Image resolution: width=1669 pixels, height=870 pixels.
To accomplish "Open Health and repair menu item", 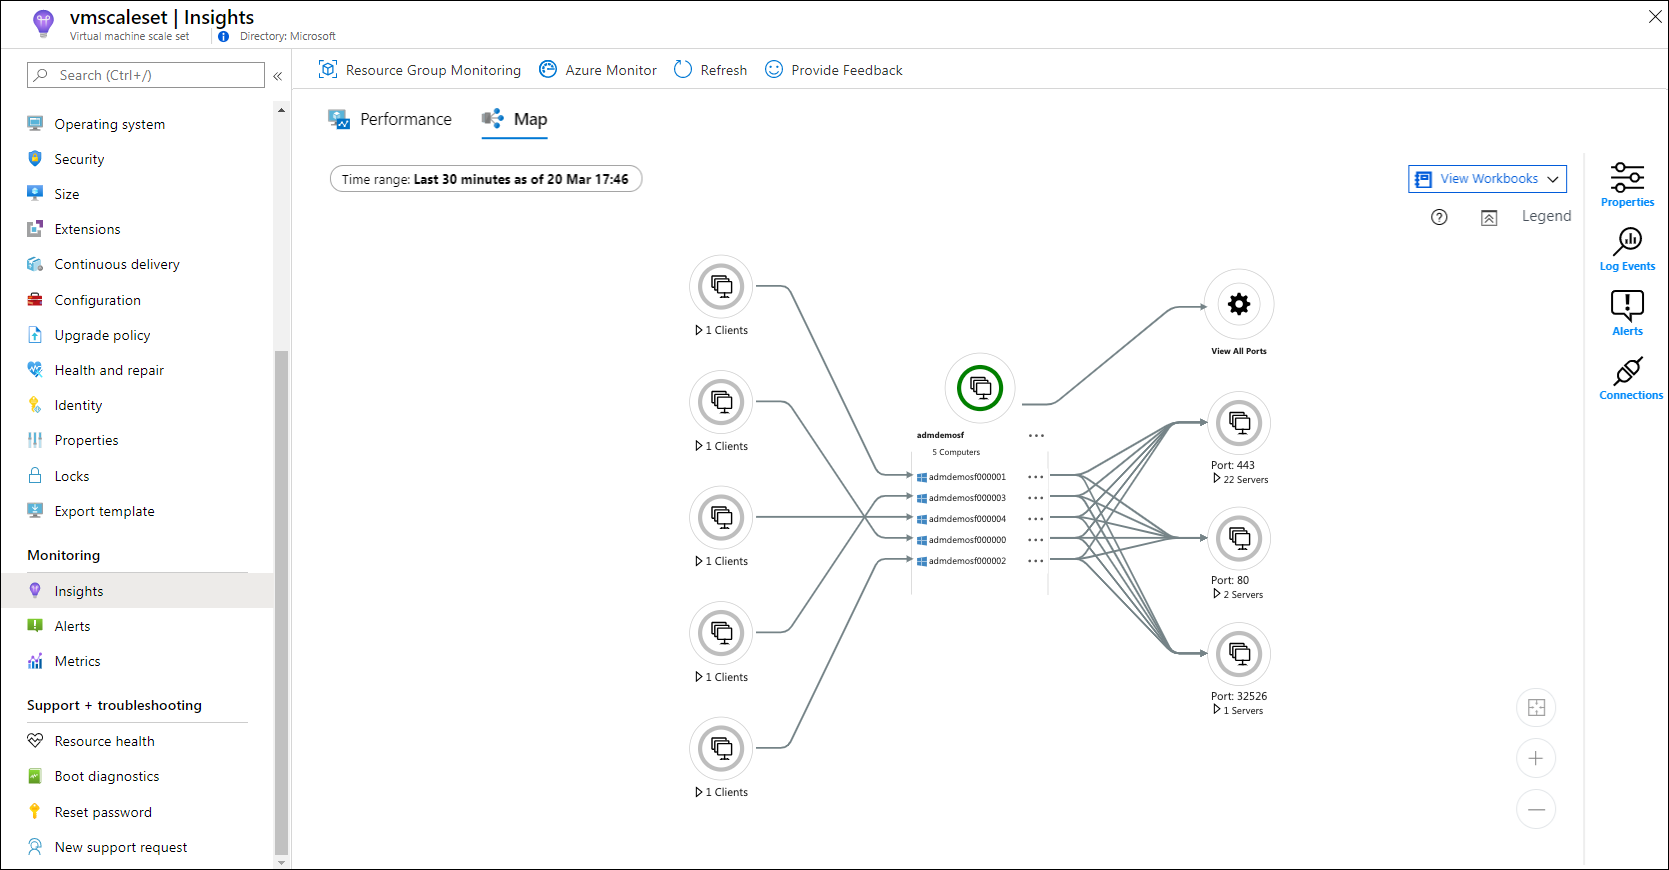I will pos(109,371).
